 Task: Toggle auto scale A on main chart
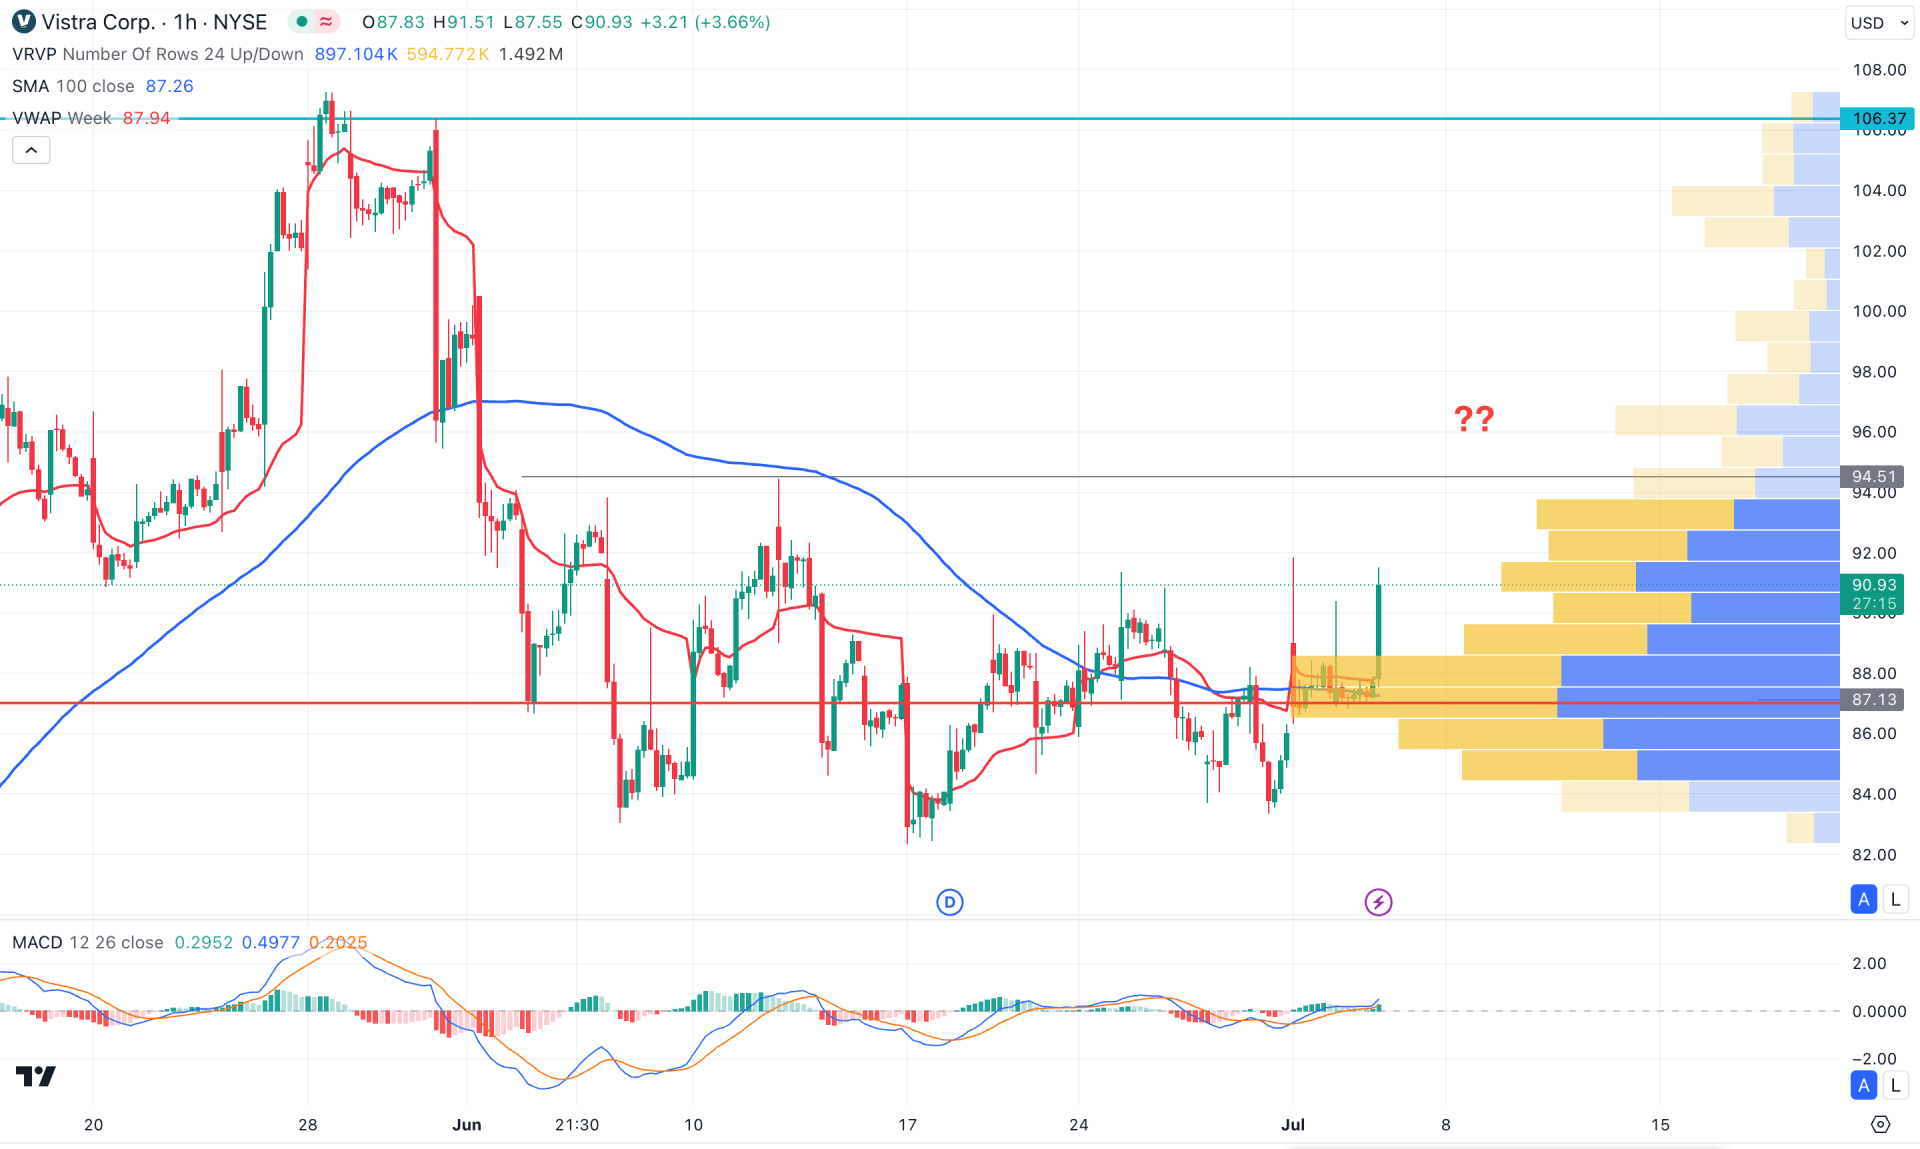point(1864,899)
